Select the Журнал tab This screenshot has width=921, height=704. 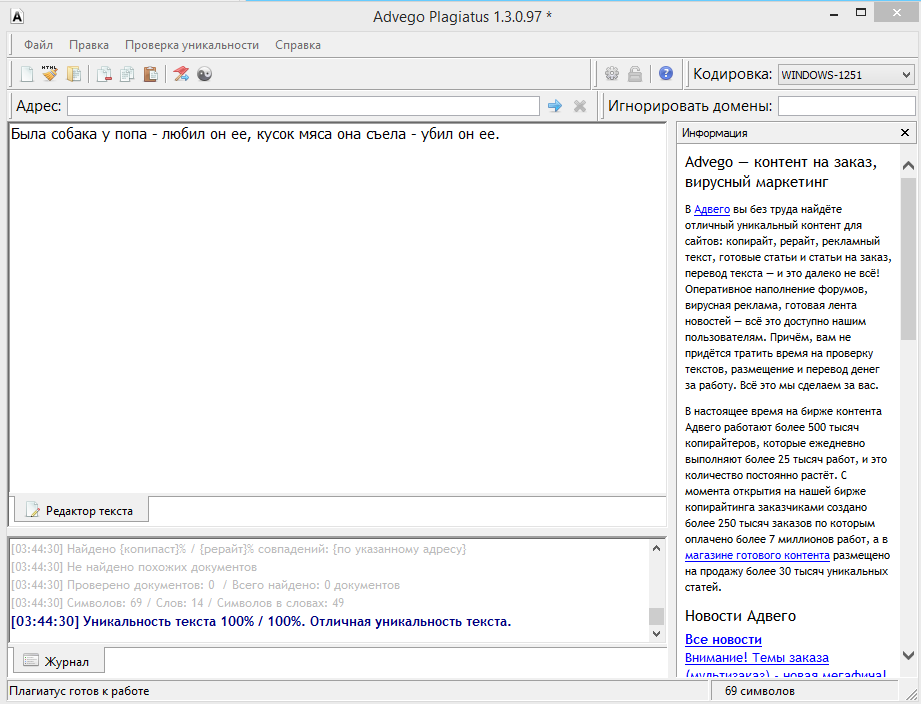58,661
